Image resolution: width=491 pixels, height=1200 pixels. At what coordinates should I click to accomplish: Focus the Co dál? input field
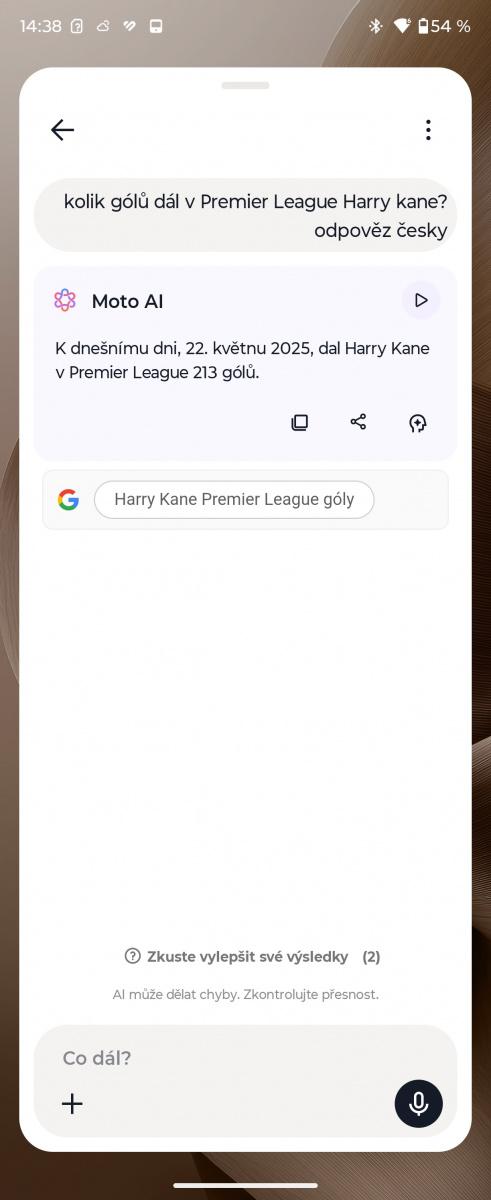(245, 1058)
